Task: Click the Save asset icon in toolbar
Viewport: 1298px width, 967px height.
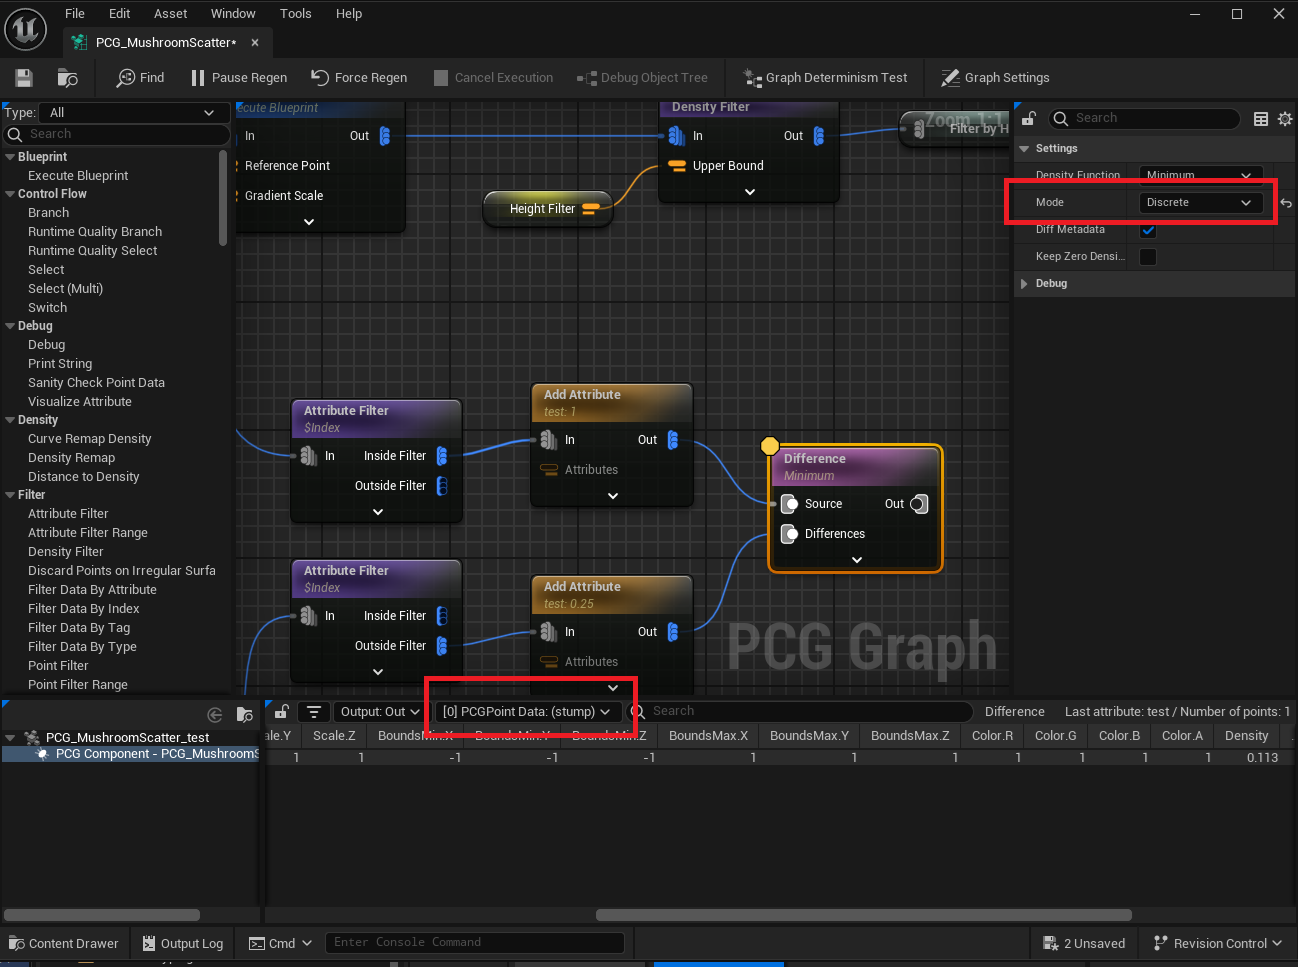Action: point(24,78)
